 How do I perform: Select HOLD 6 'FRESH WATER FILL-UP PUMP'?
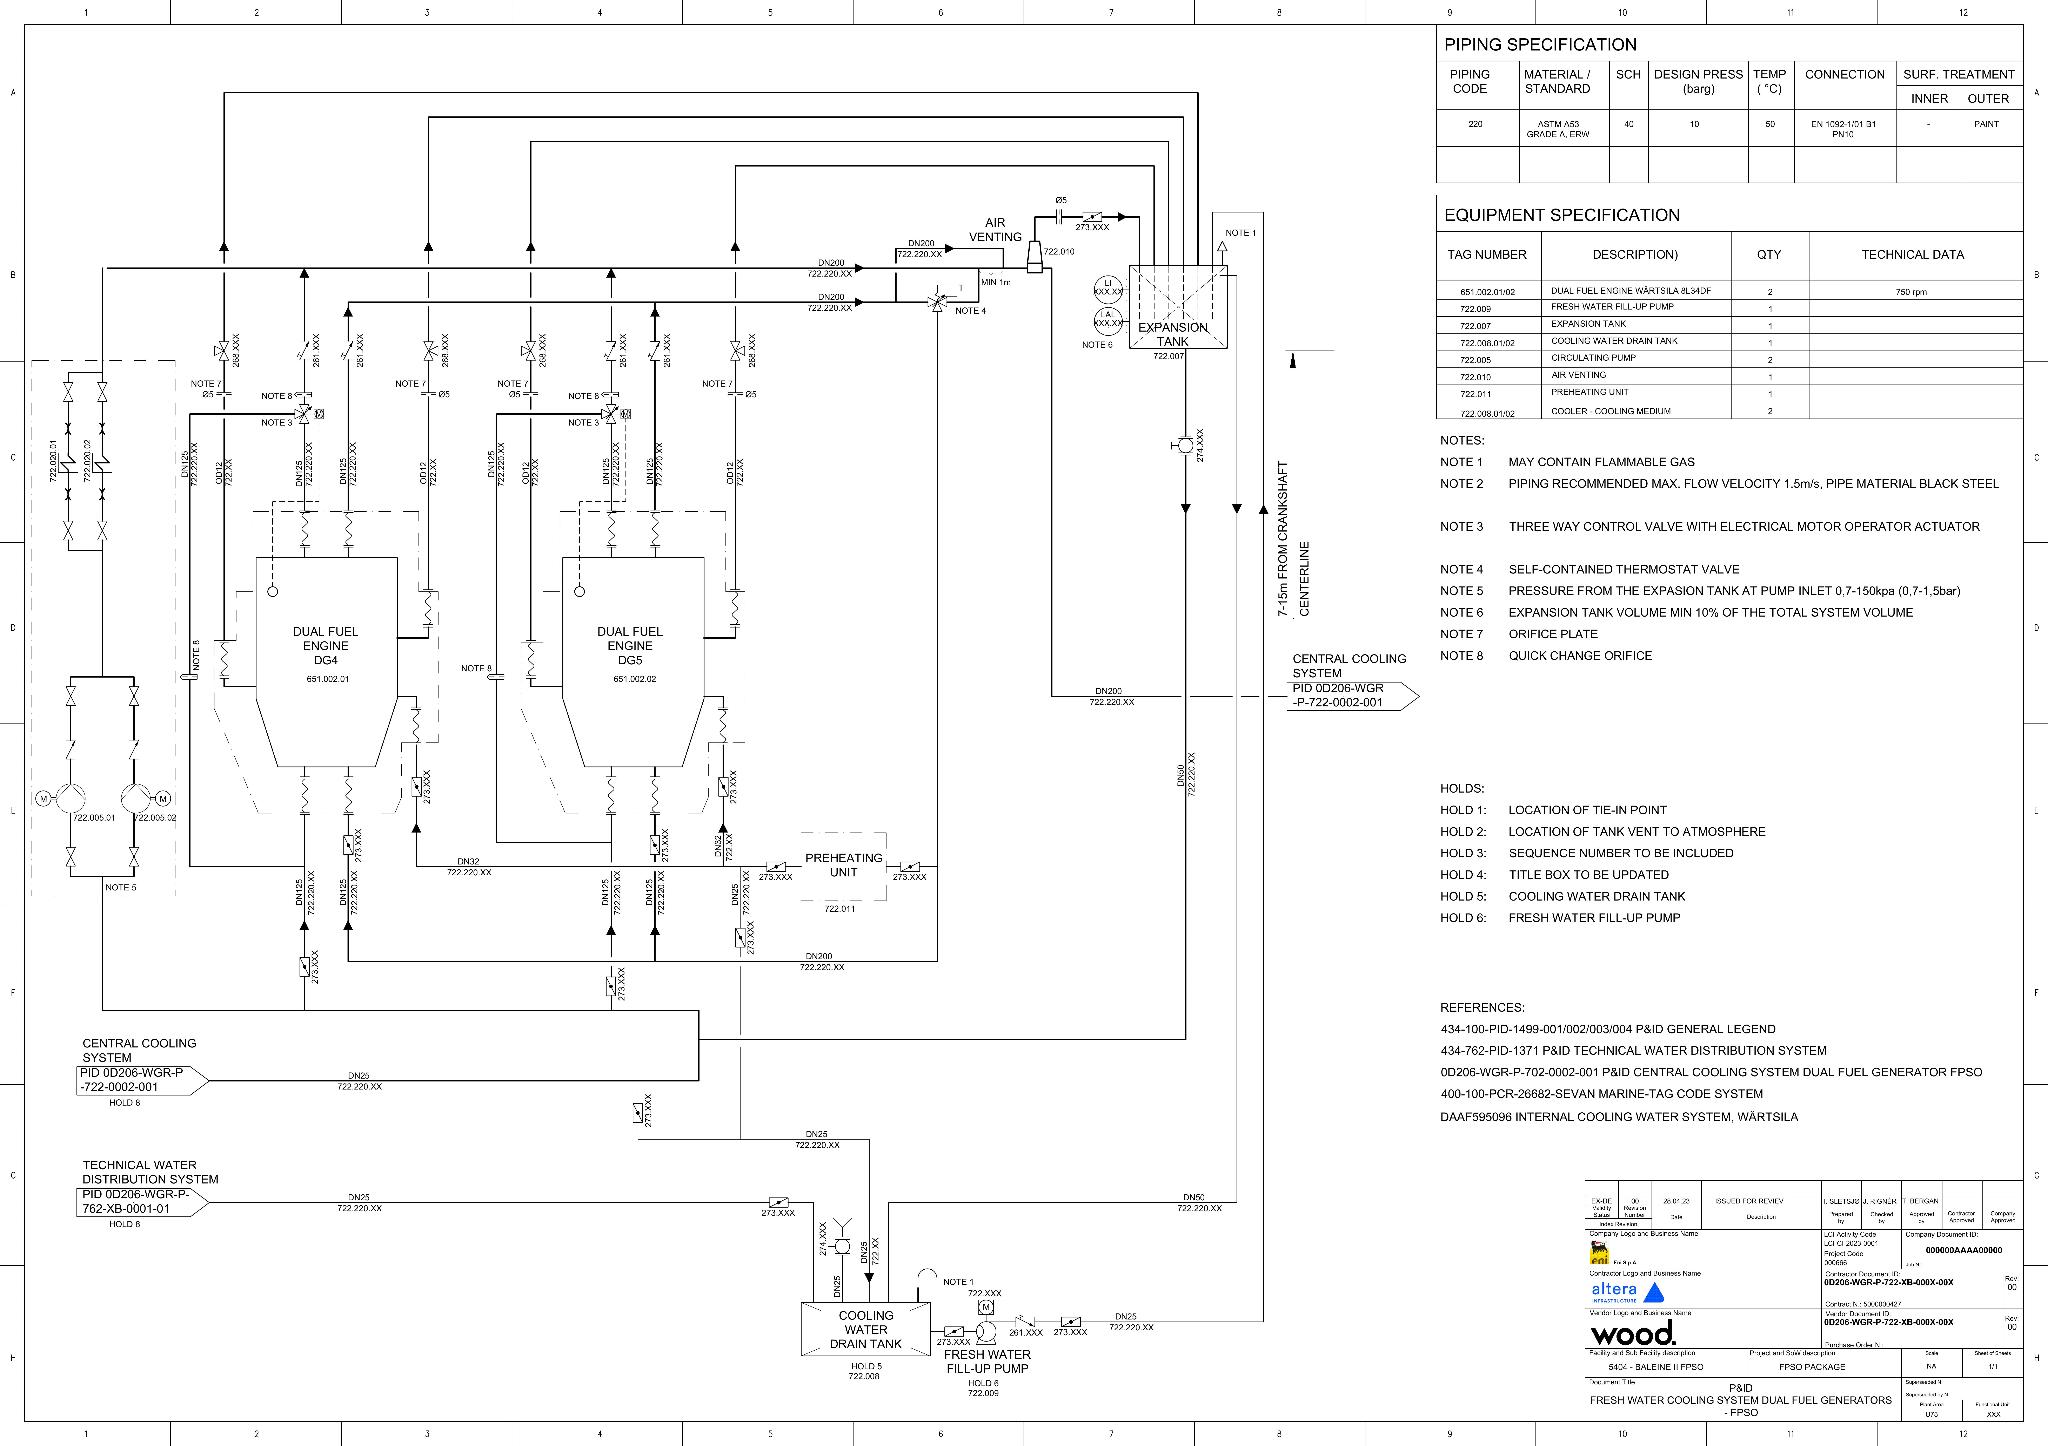(1594, 918)
